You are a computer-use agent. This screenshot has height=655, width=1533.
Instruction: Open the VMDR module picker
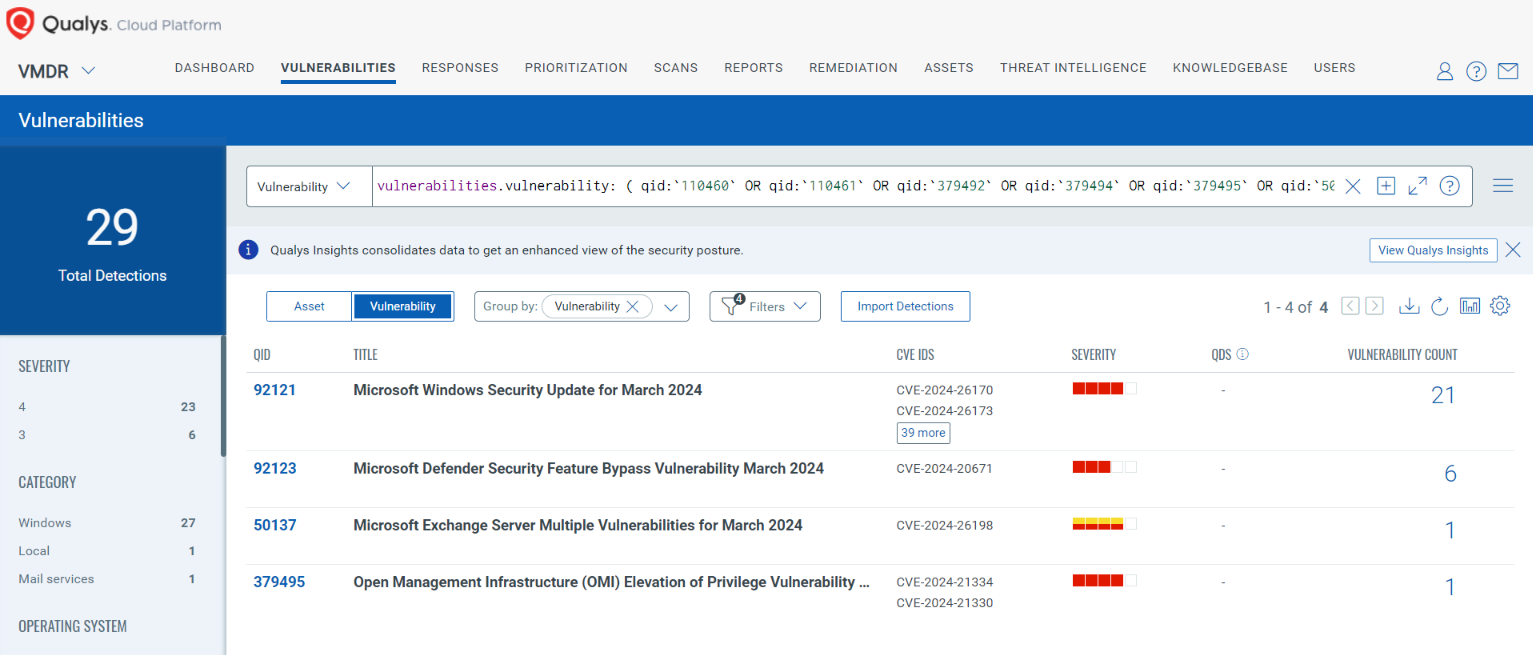[57, 71]
